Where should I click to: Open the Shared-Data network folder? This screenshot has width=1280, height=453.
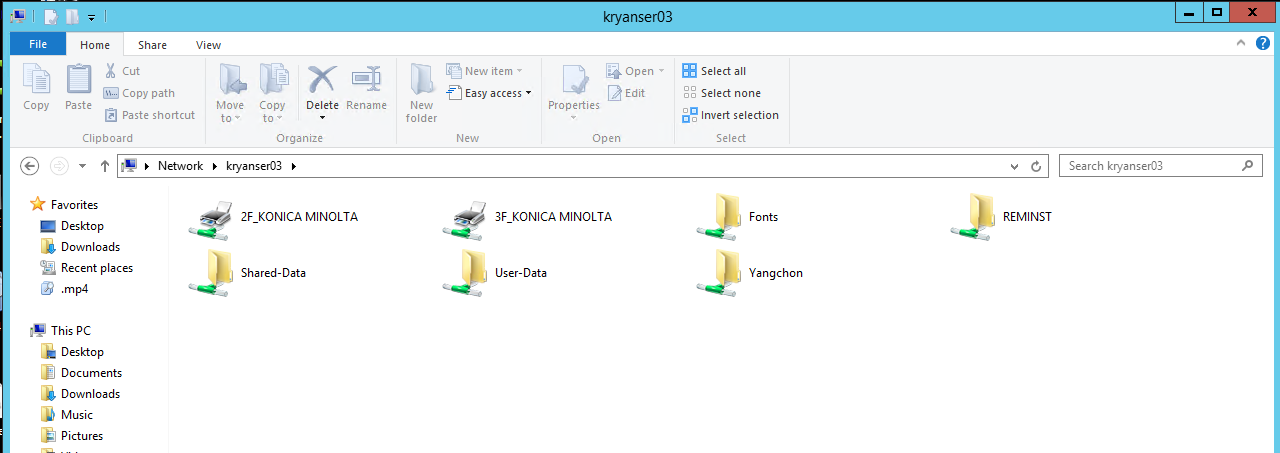(247, 273)
